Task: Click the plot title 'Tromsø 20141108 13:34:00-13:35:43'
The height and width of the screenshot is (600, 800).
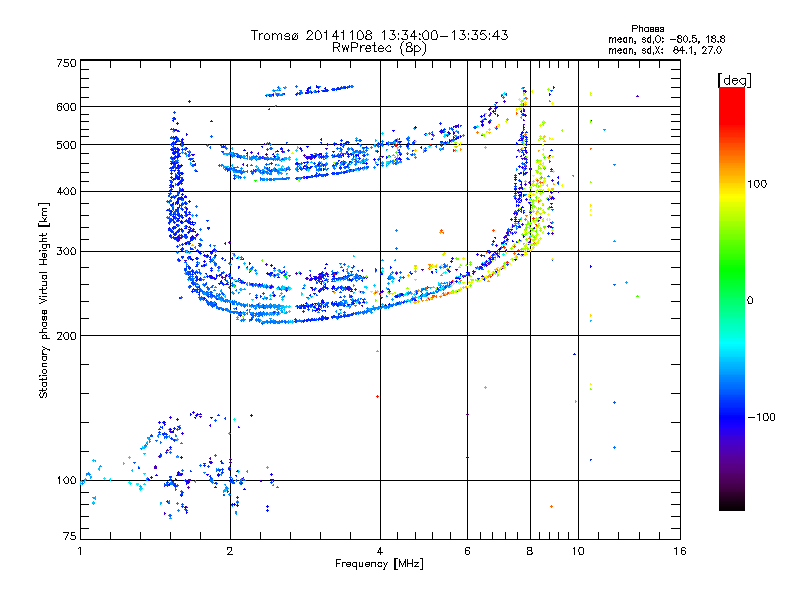Action: coord(379,35)
